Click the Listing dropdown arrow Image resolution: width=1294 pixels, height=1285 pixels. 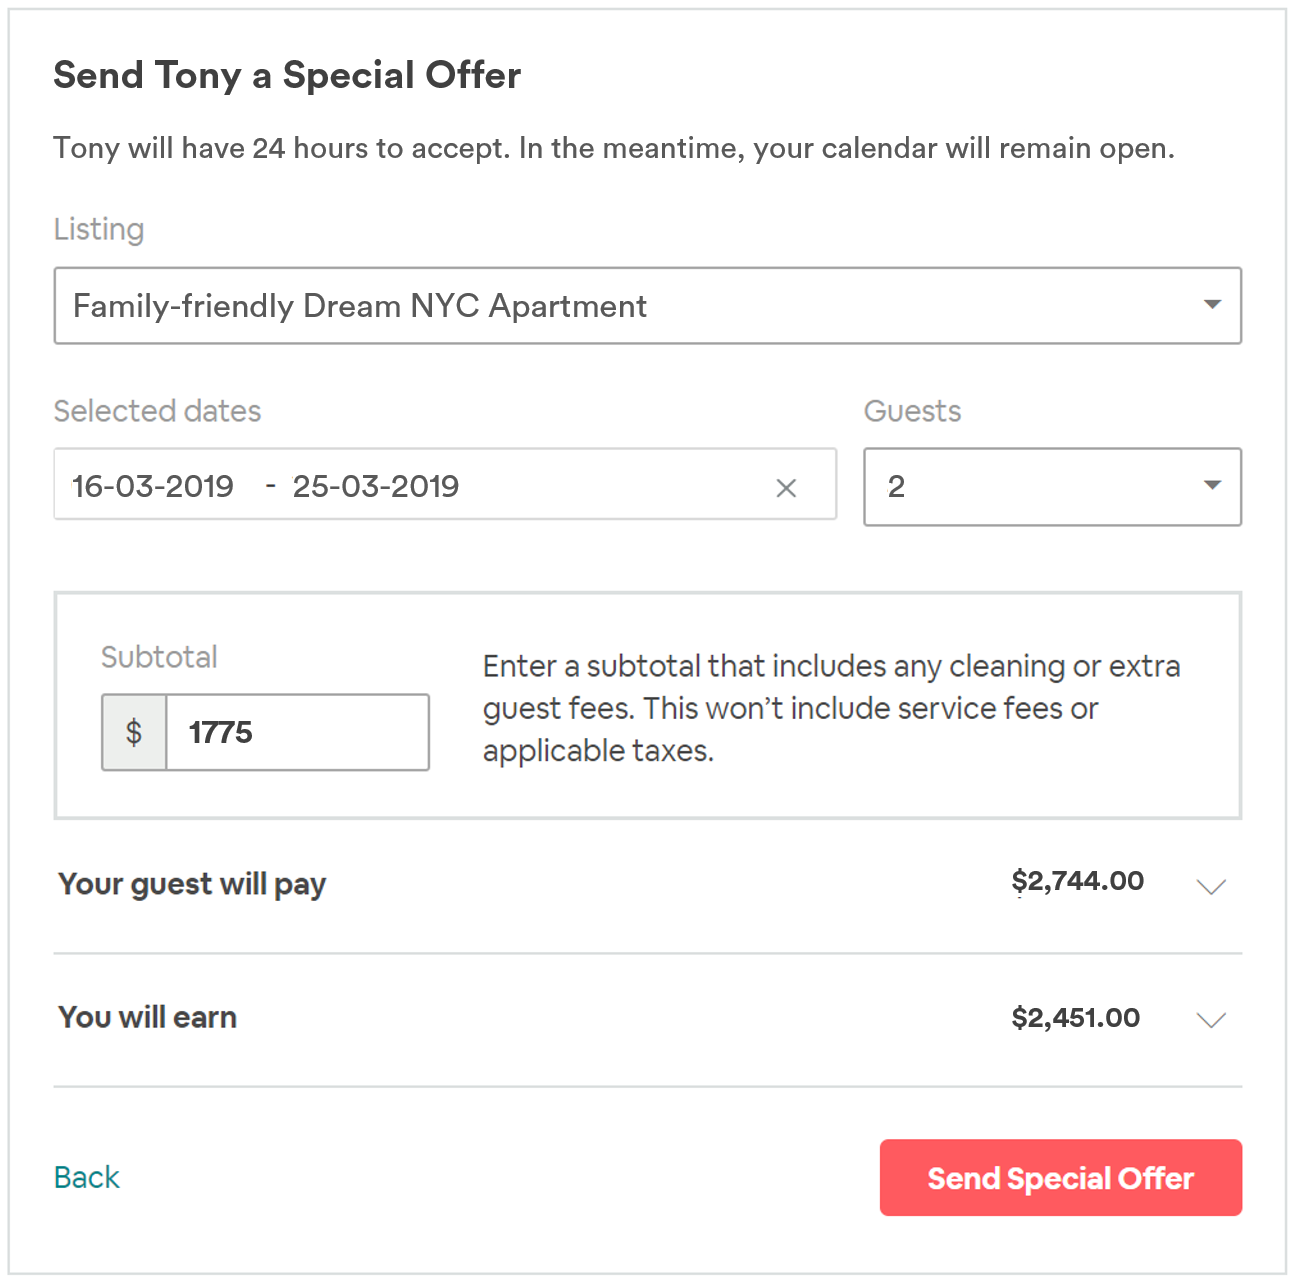pos(1212,305)
